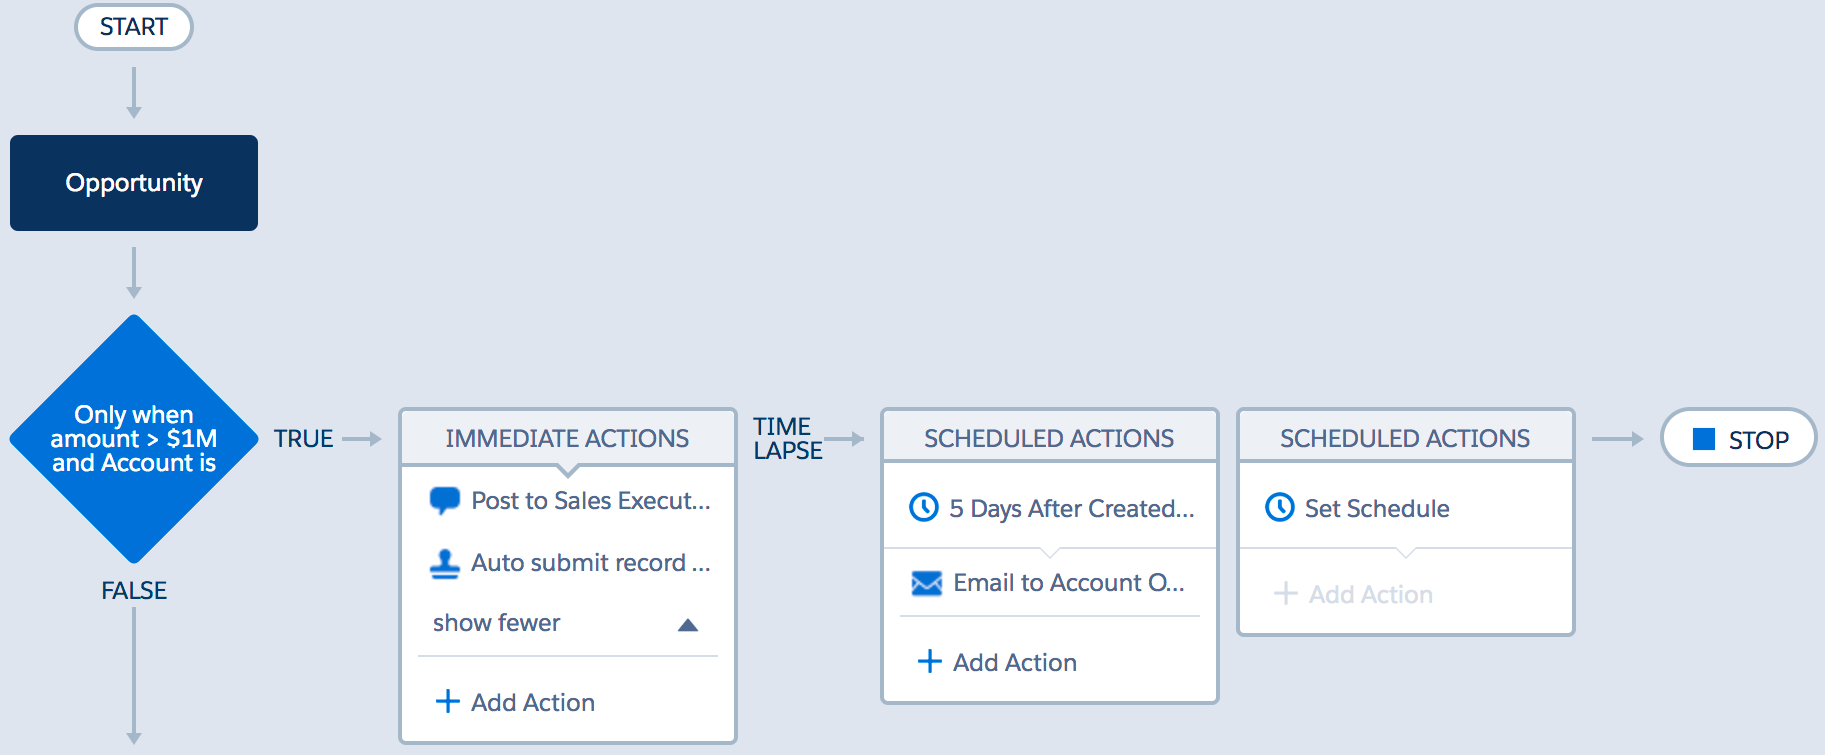Viewport: 1825px width, 755px height.
Task: Click the plus icon in Immediate Actions box
Action: 447,702
